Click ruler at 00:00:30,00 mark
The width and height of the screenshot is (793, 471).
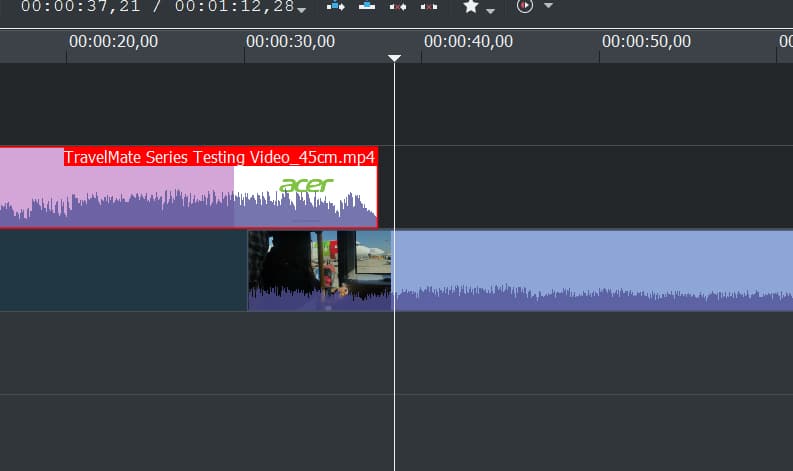coord(290,41)
